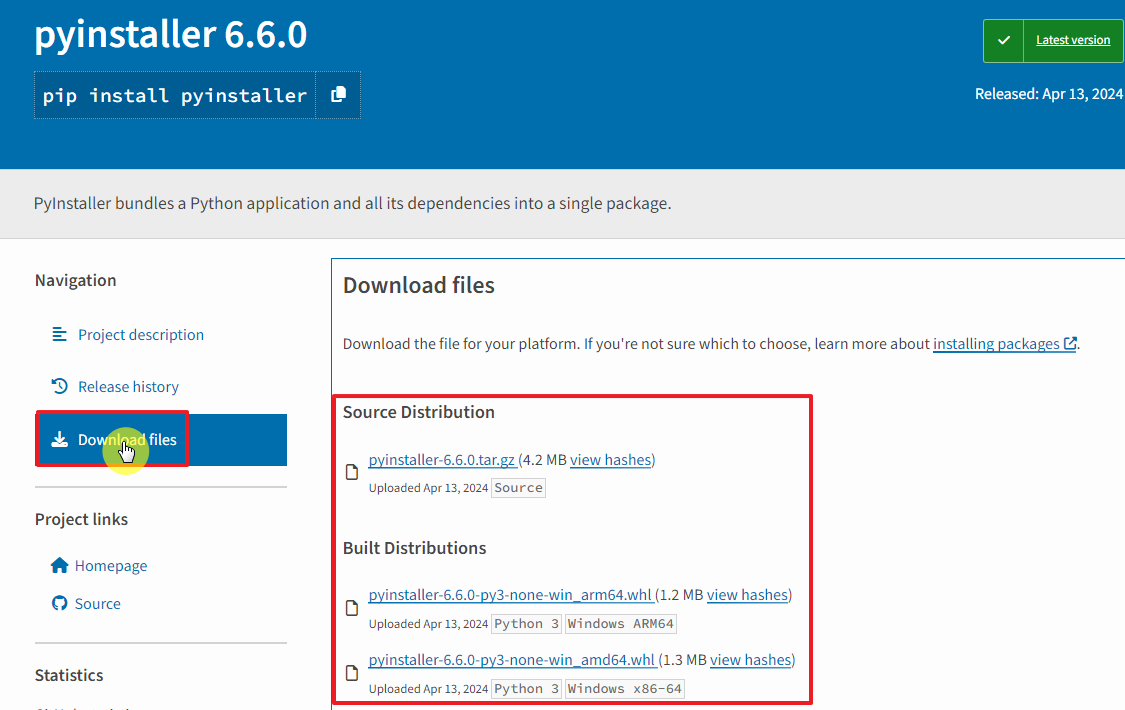View hashes for win_amd64 wheel
This screenshot has height=710, width=1125.
[x=750, y=660]
